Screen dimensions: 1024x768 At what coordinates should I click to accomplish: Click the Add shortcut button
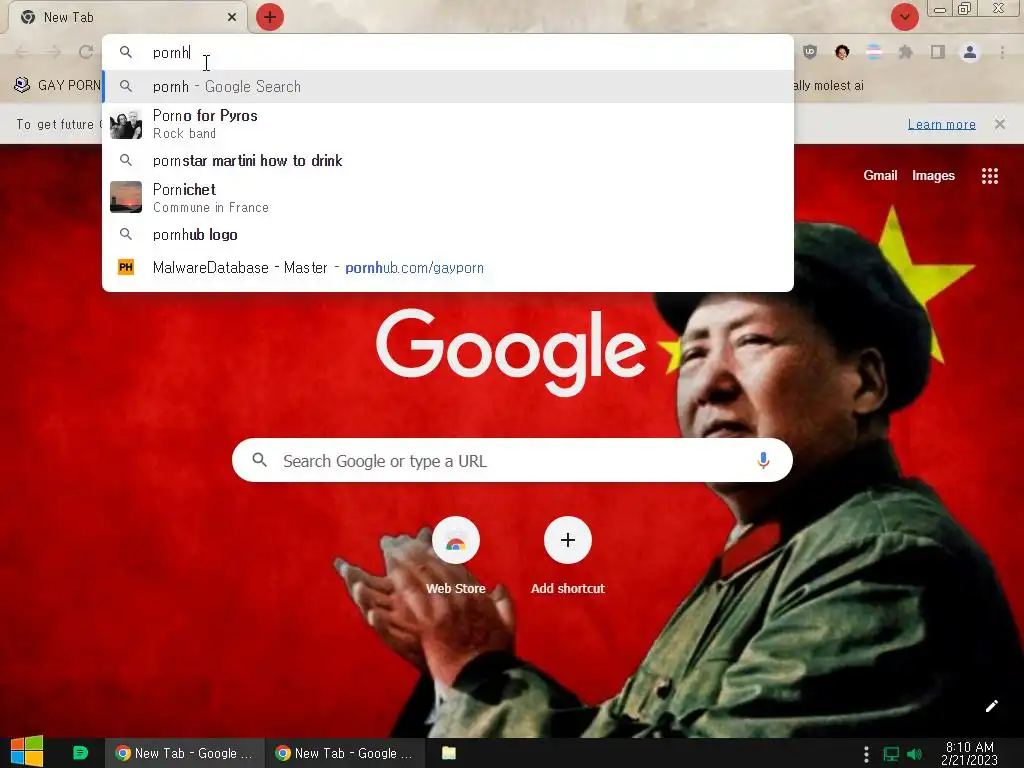point(568,556)
